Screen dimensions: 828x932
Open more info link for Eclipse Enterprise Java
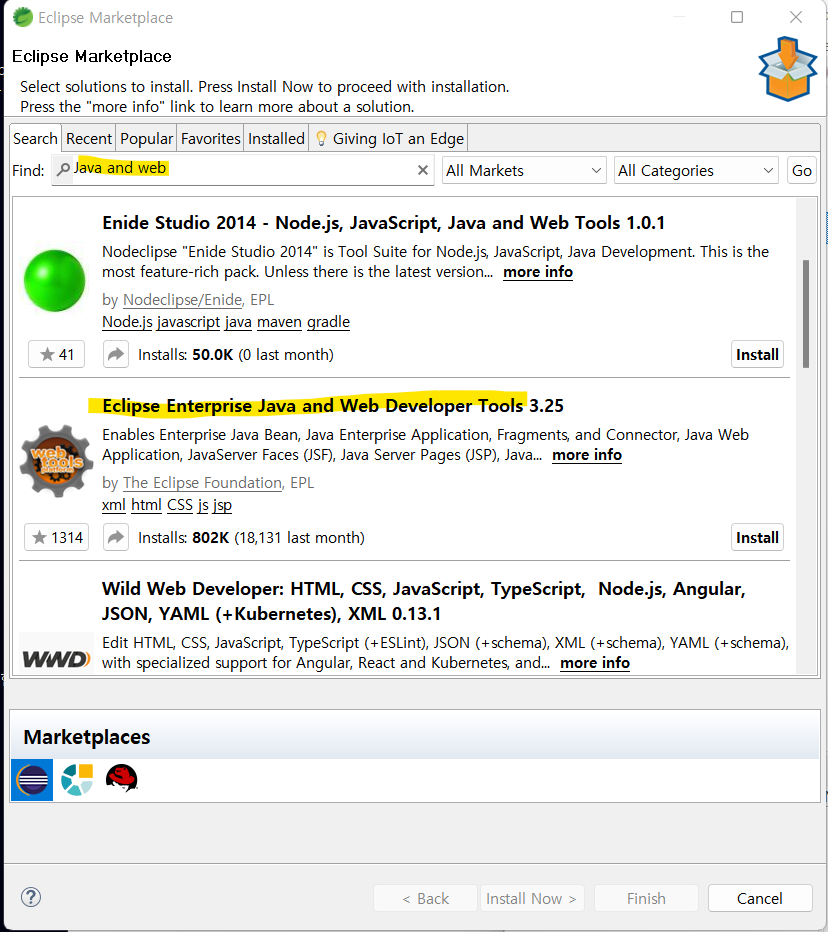(587, 455)
